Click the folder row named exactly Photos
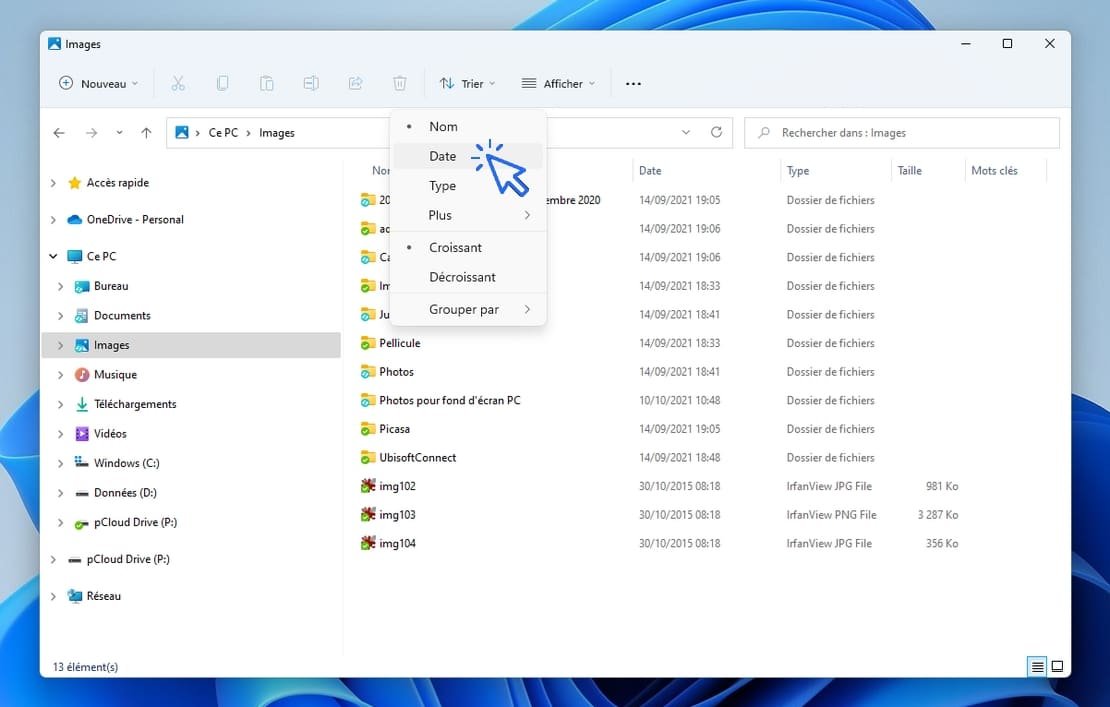 point(396,372)
